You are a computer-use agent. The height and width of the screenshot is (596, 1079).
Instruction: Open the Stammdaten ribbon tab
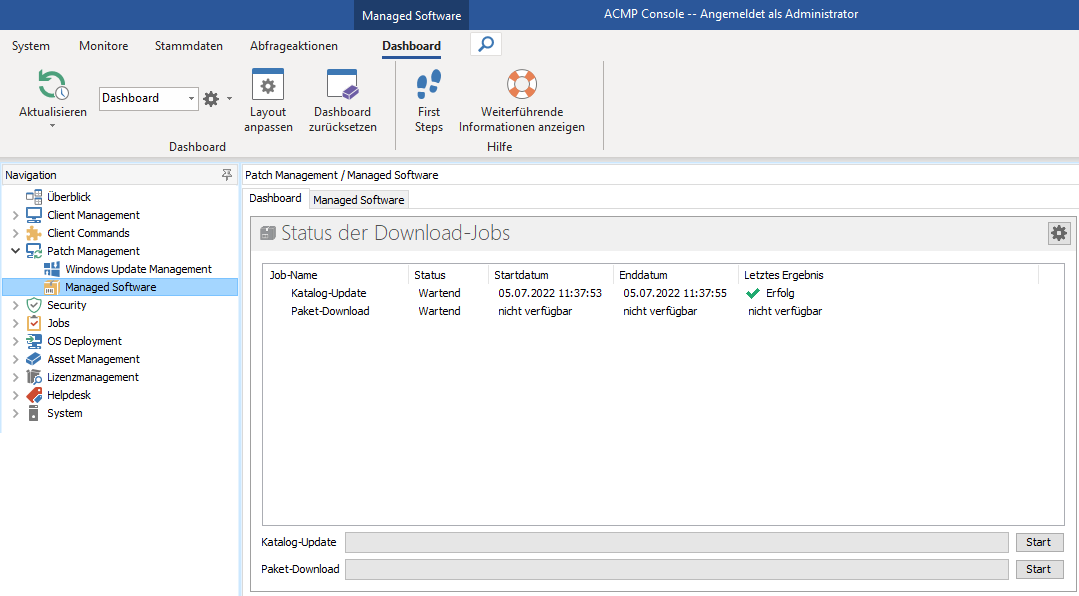click(x=188, y=45)
